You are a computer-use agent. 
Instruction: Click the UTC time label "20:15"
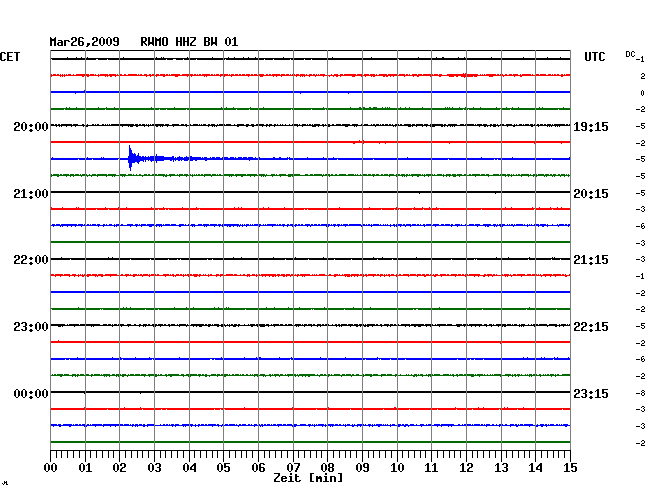click(591, 194)
